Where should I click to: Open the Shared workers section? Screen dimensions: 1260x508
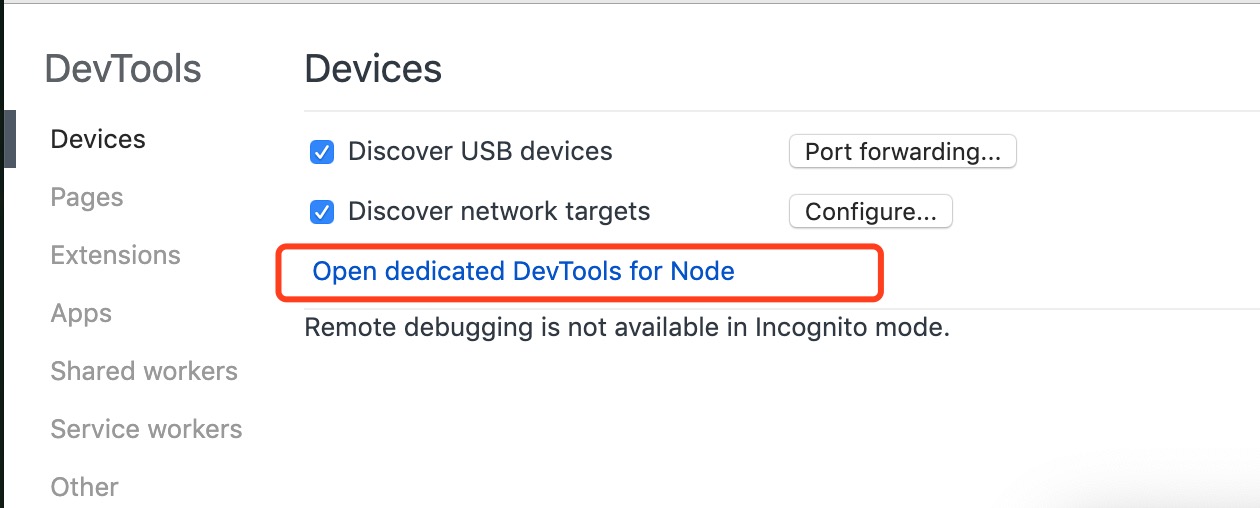point(144,371)
